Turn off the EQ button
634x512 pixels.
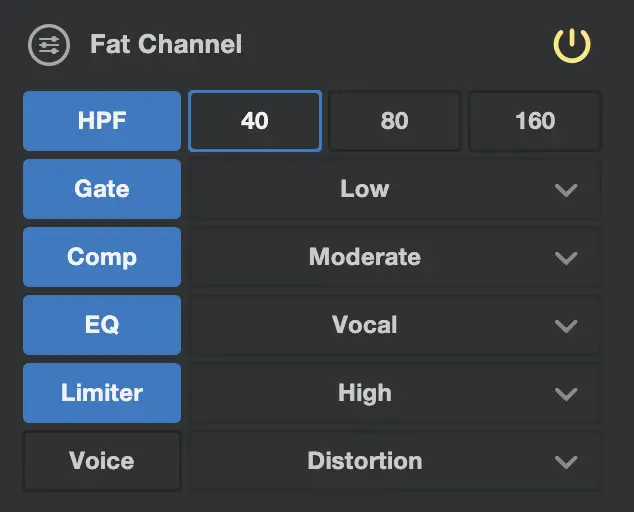pos(102,325)
